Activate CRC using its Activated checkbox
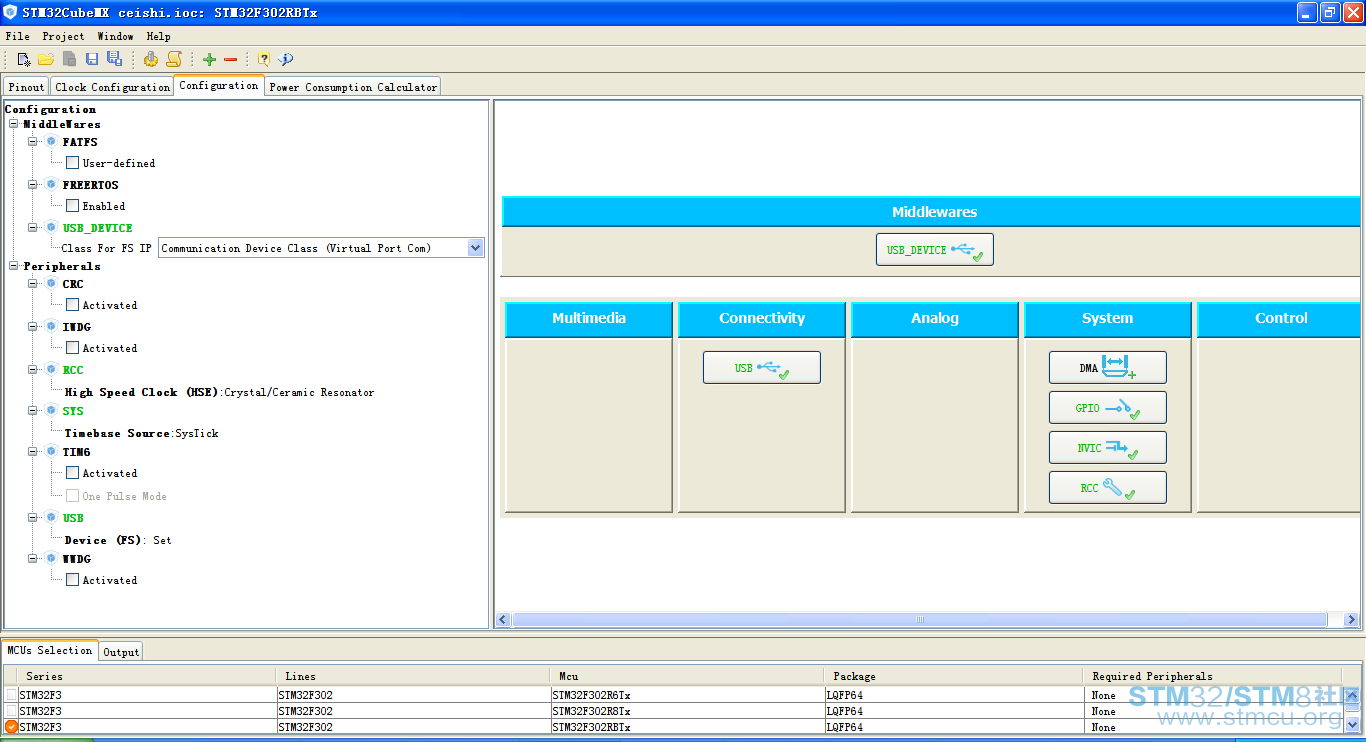Screen dimensions: 1366x742 point(72,304)
